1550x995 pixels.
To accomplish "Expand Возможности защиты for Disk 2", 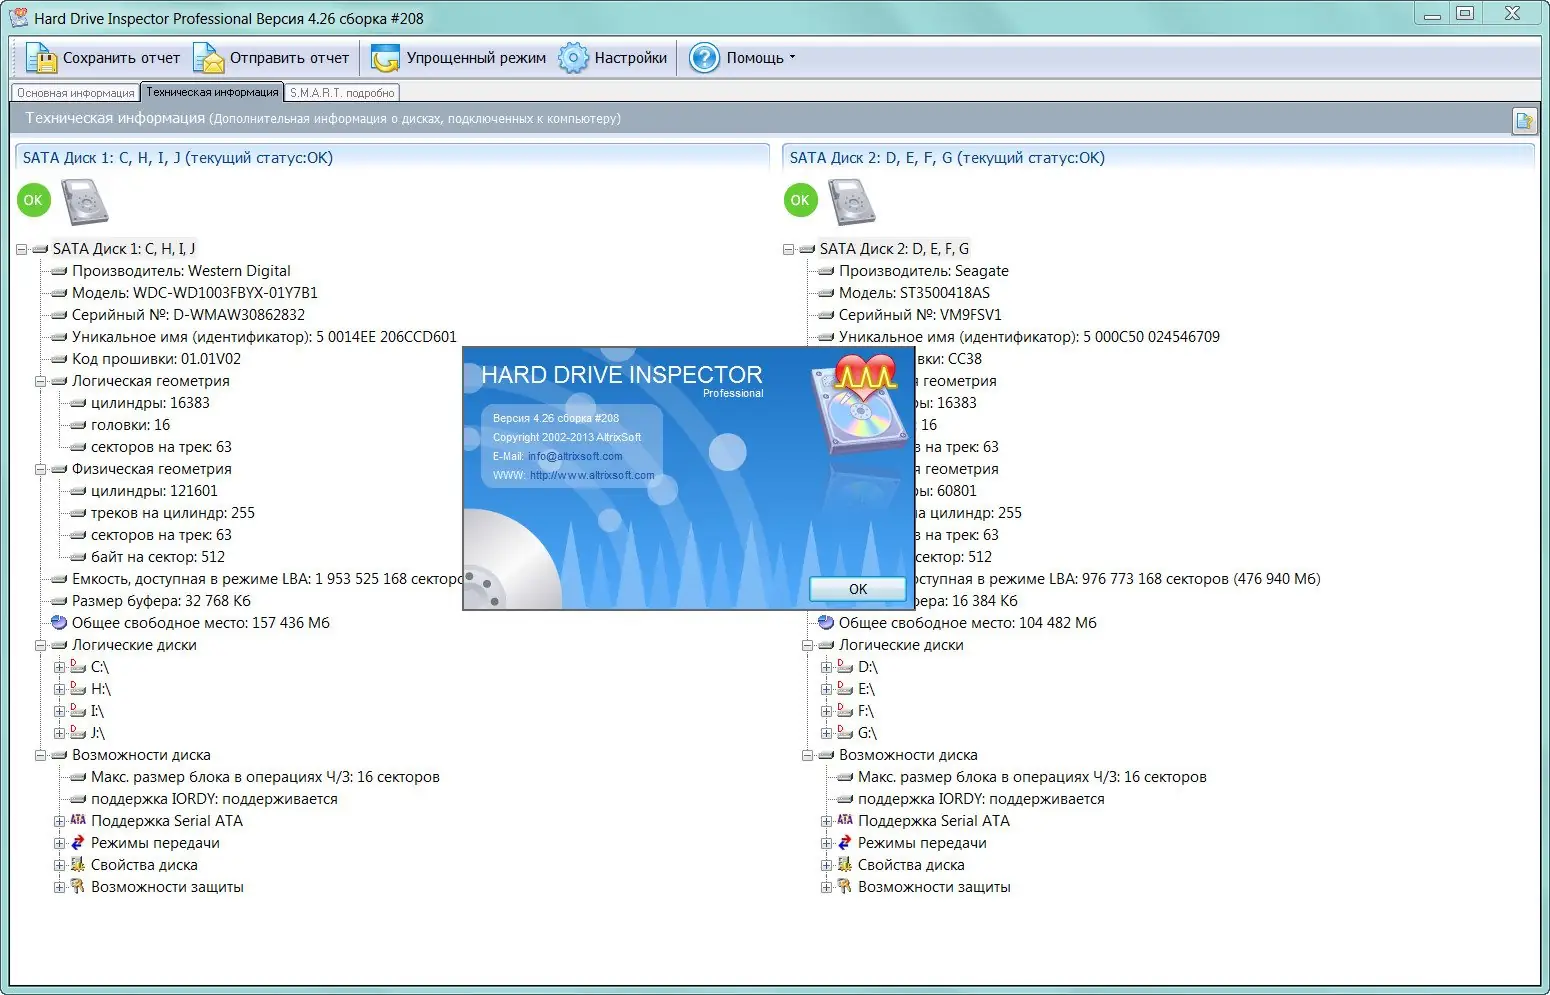I will point(826,887).
